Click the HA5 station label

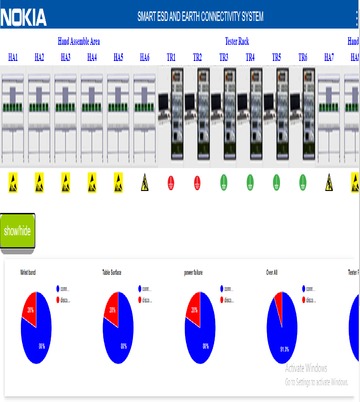(x=118, y=57)
